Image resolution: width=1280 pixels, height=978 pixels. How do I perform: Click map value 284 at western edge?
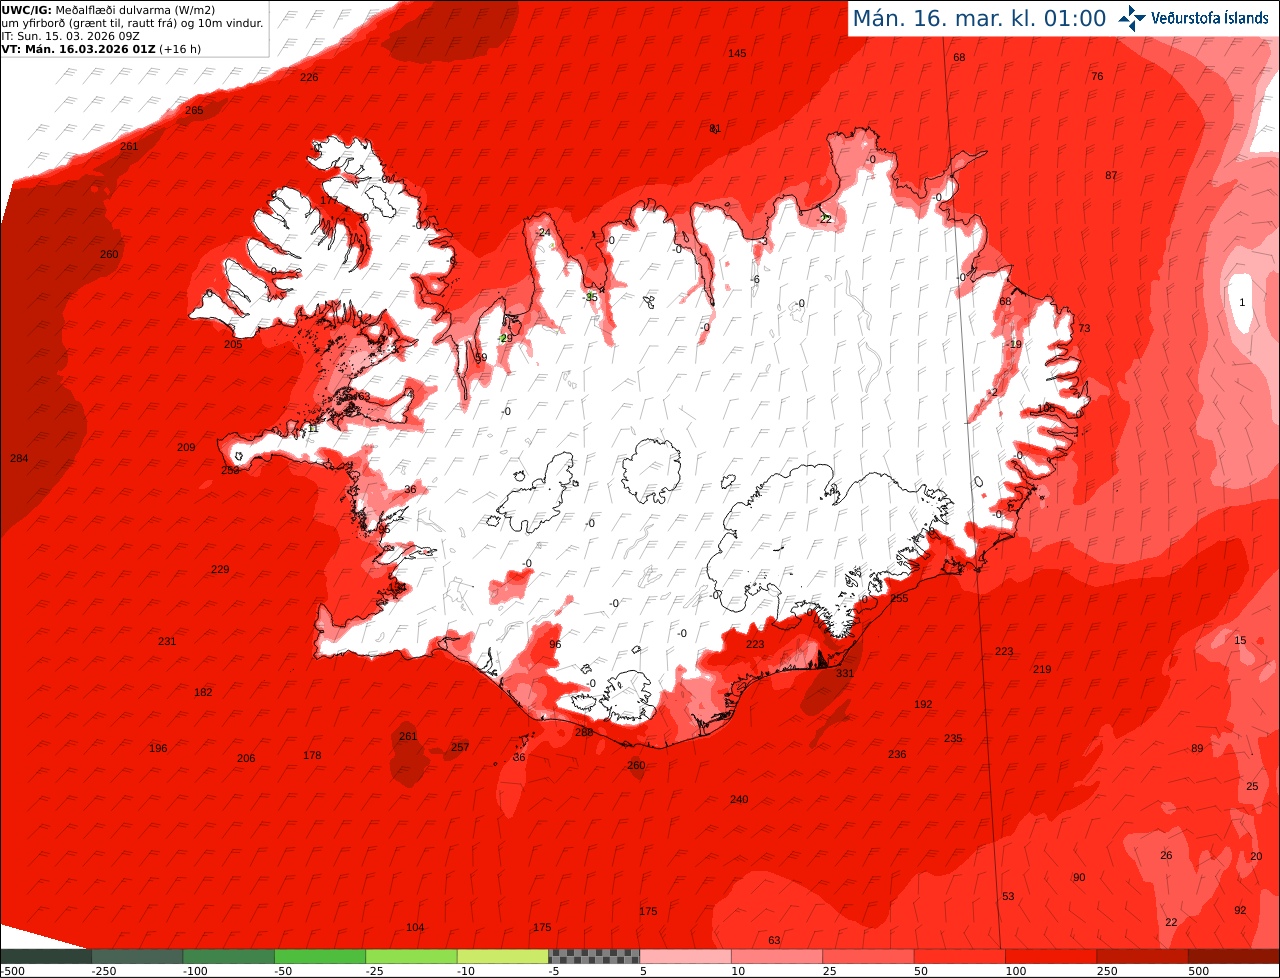coord(19,458)
